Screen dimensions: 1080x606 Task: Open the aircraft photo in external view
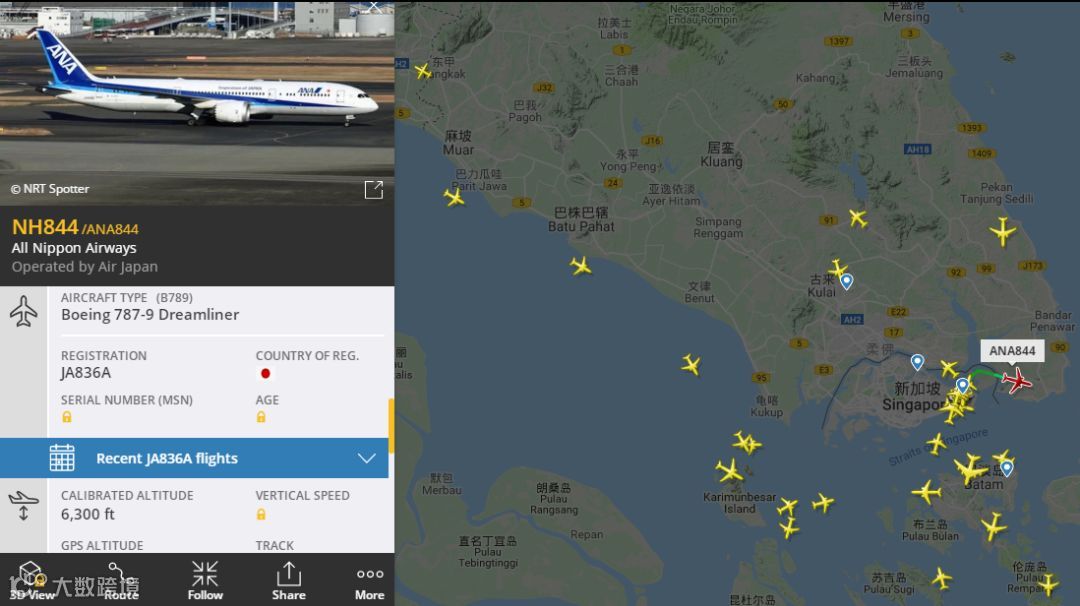tap(373, 189)
